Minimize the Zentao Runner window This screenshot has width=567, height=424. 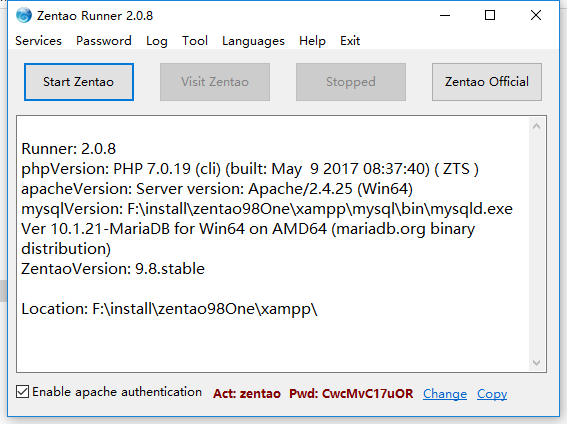pyautogui.click(x=445, y=16)
